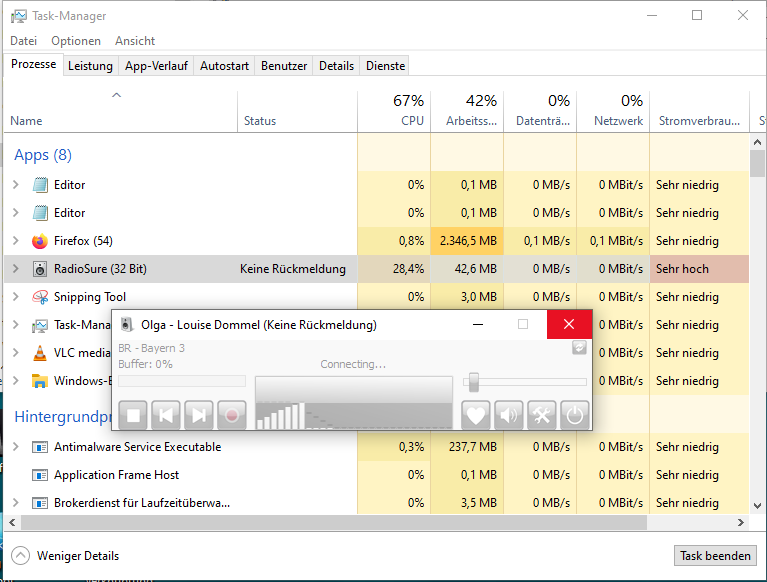Viewport: 767px width, 582px height.
Task: Click the Firefox icon
Action: point(40,241)
